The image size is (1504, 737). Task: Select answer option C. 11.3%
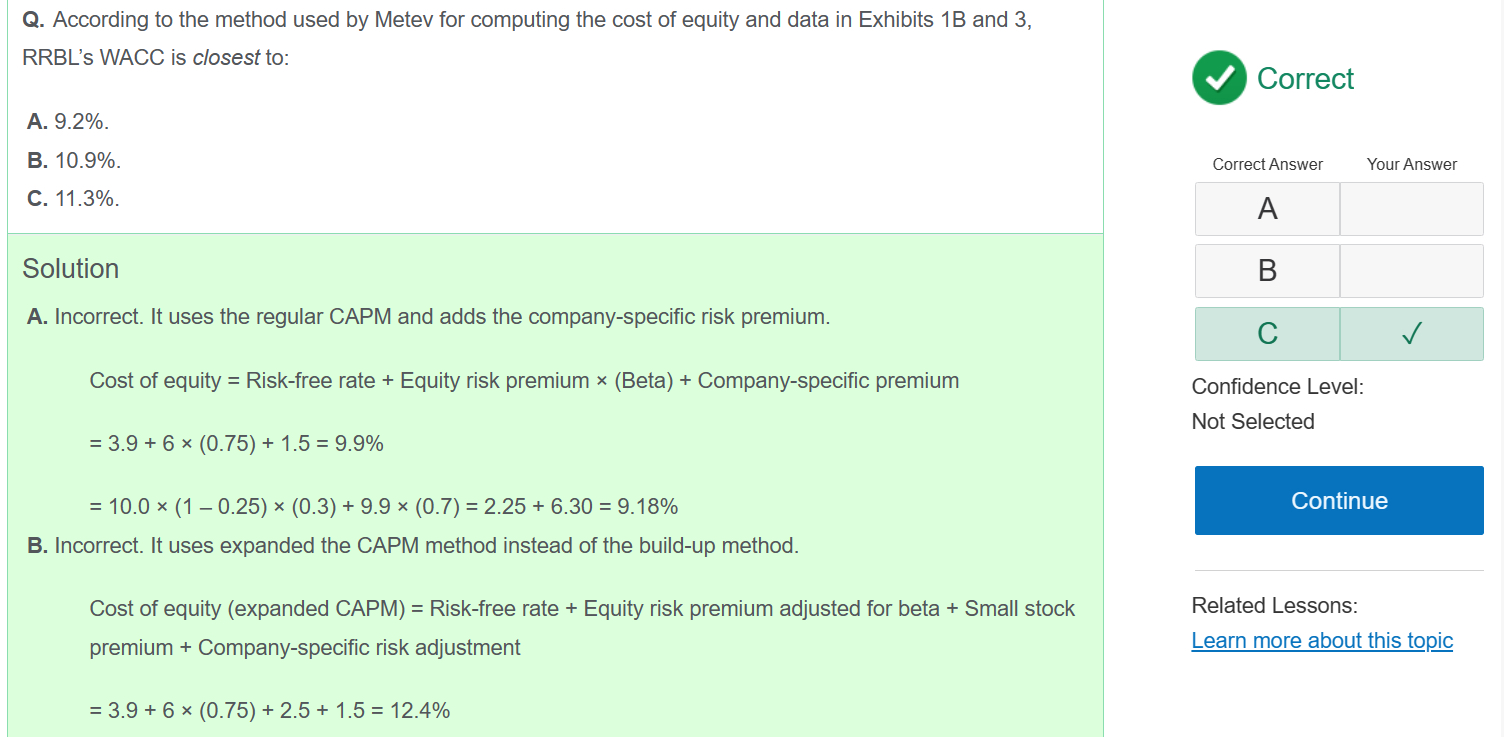73,198
